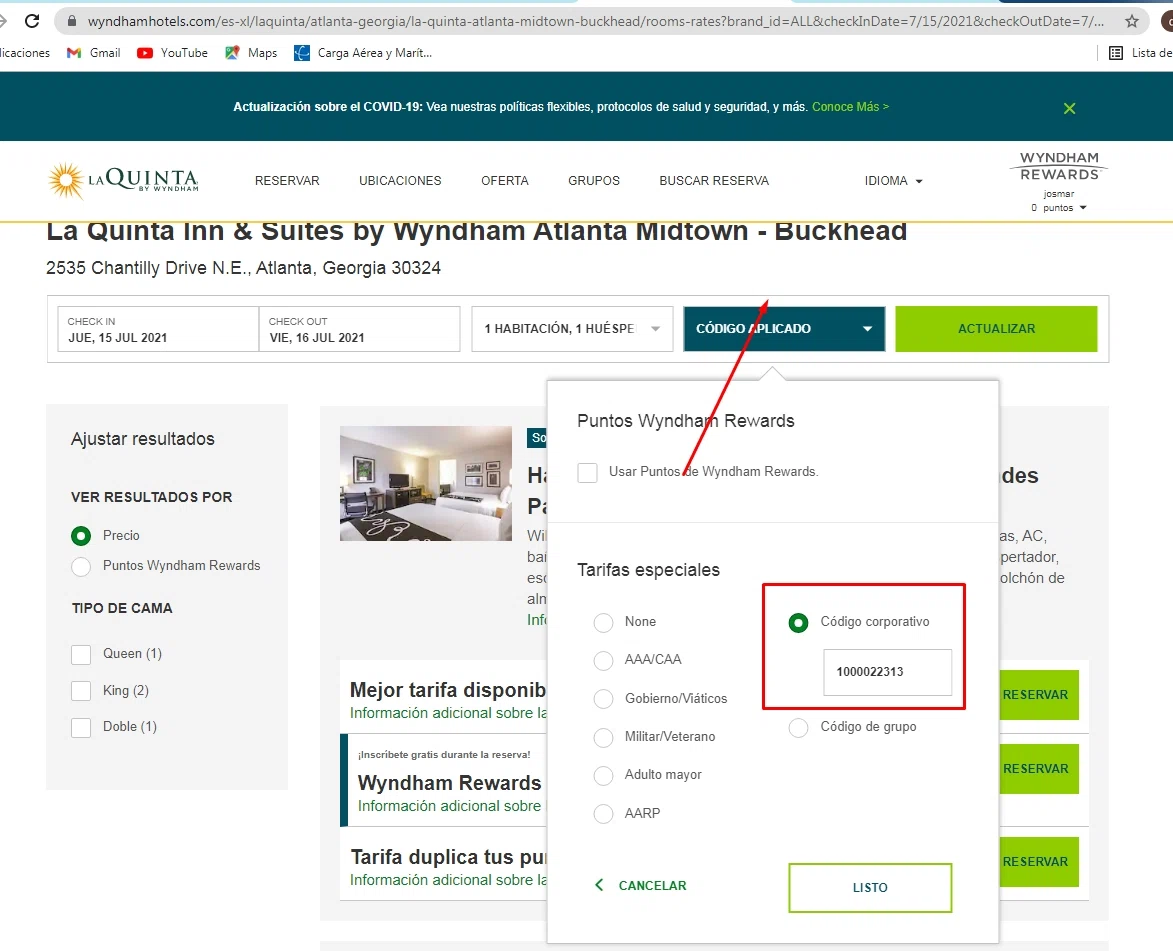Open info link under Wyndham Rewards rate
The width and height of the screenshot is (1173, 951).
[x=452, y=806]
